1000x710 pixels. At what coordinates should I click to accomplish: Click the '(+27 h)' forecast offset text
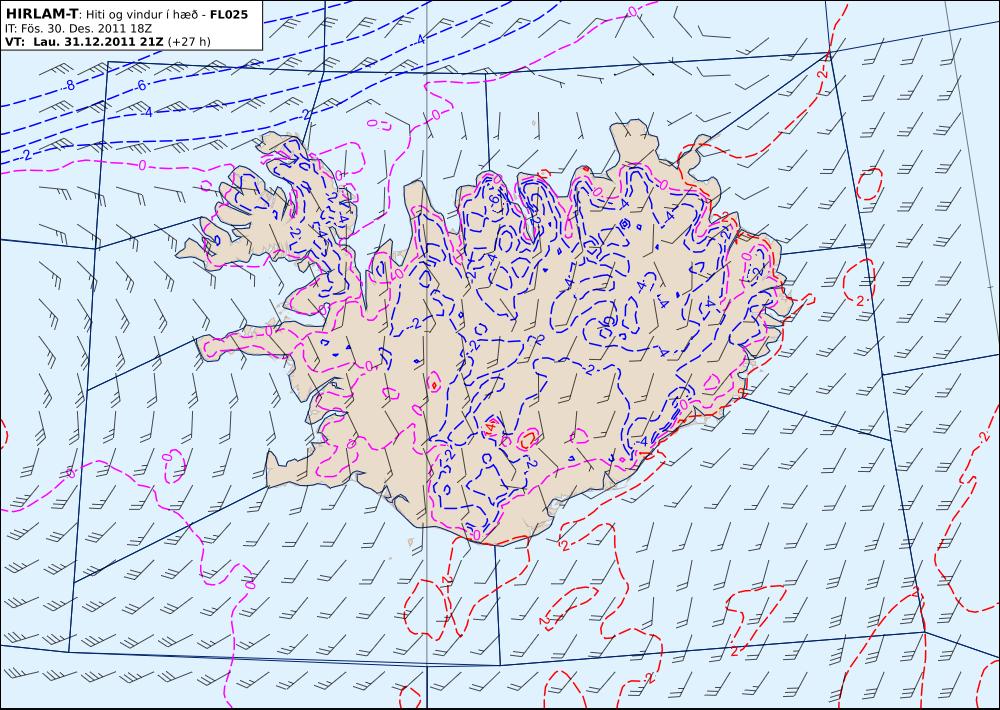tap(189, 42)
